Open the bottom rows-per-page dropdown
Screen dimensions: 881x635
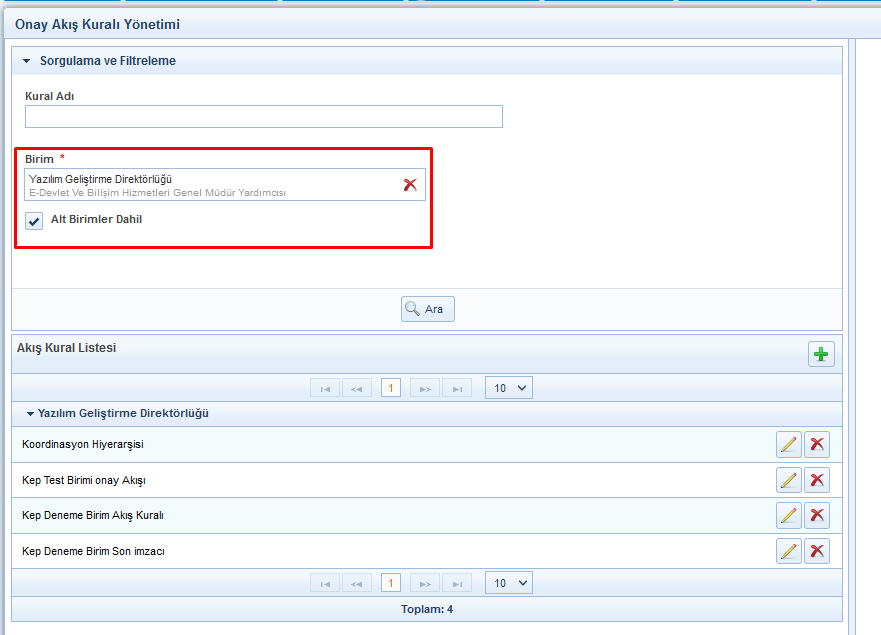(509, 583)
